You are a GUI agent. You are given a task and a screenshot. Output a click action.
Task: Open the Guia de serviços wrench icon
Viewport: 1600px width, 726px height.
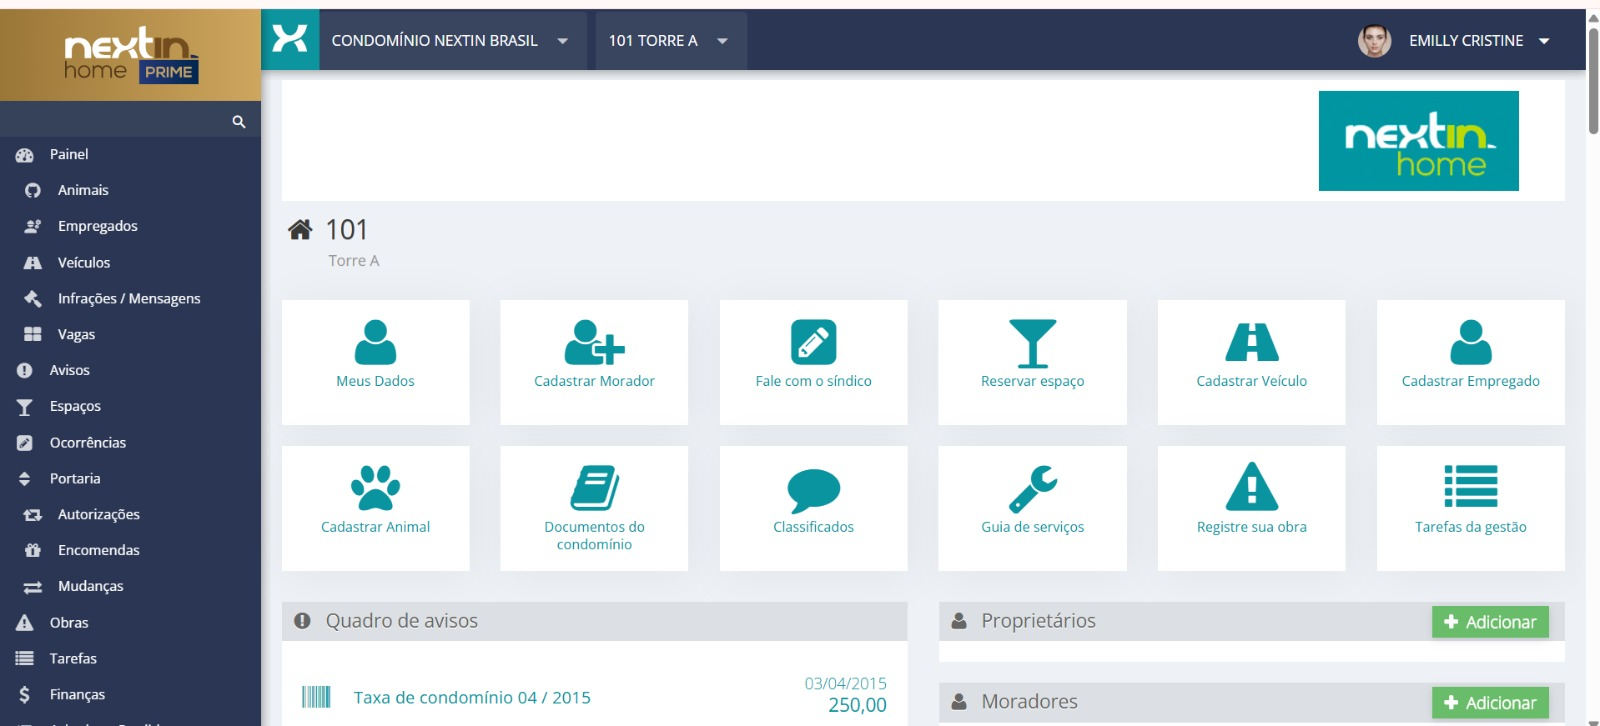1032,488
